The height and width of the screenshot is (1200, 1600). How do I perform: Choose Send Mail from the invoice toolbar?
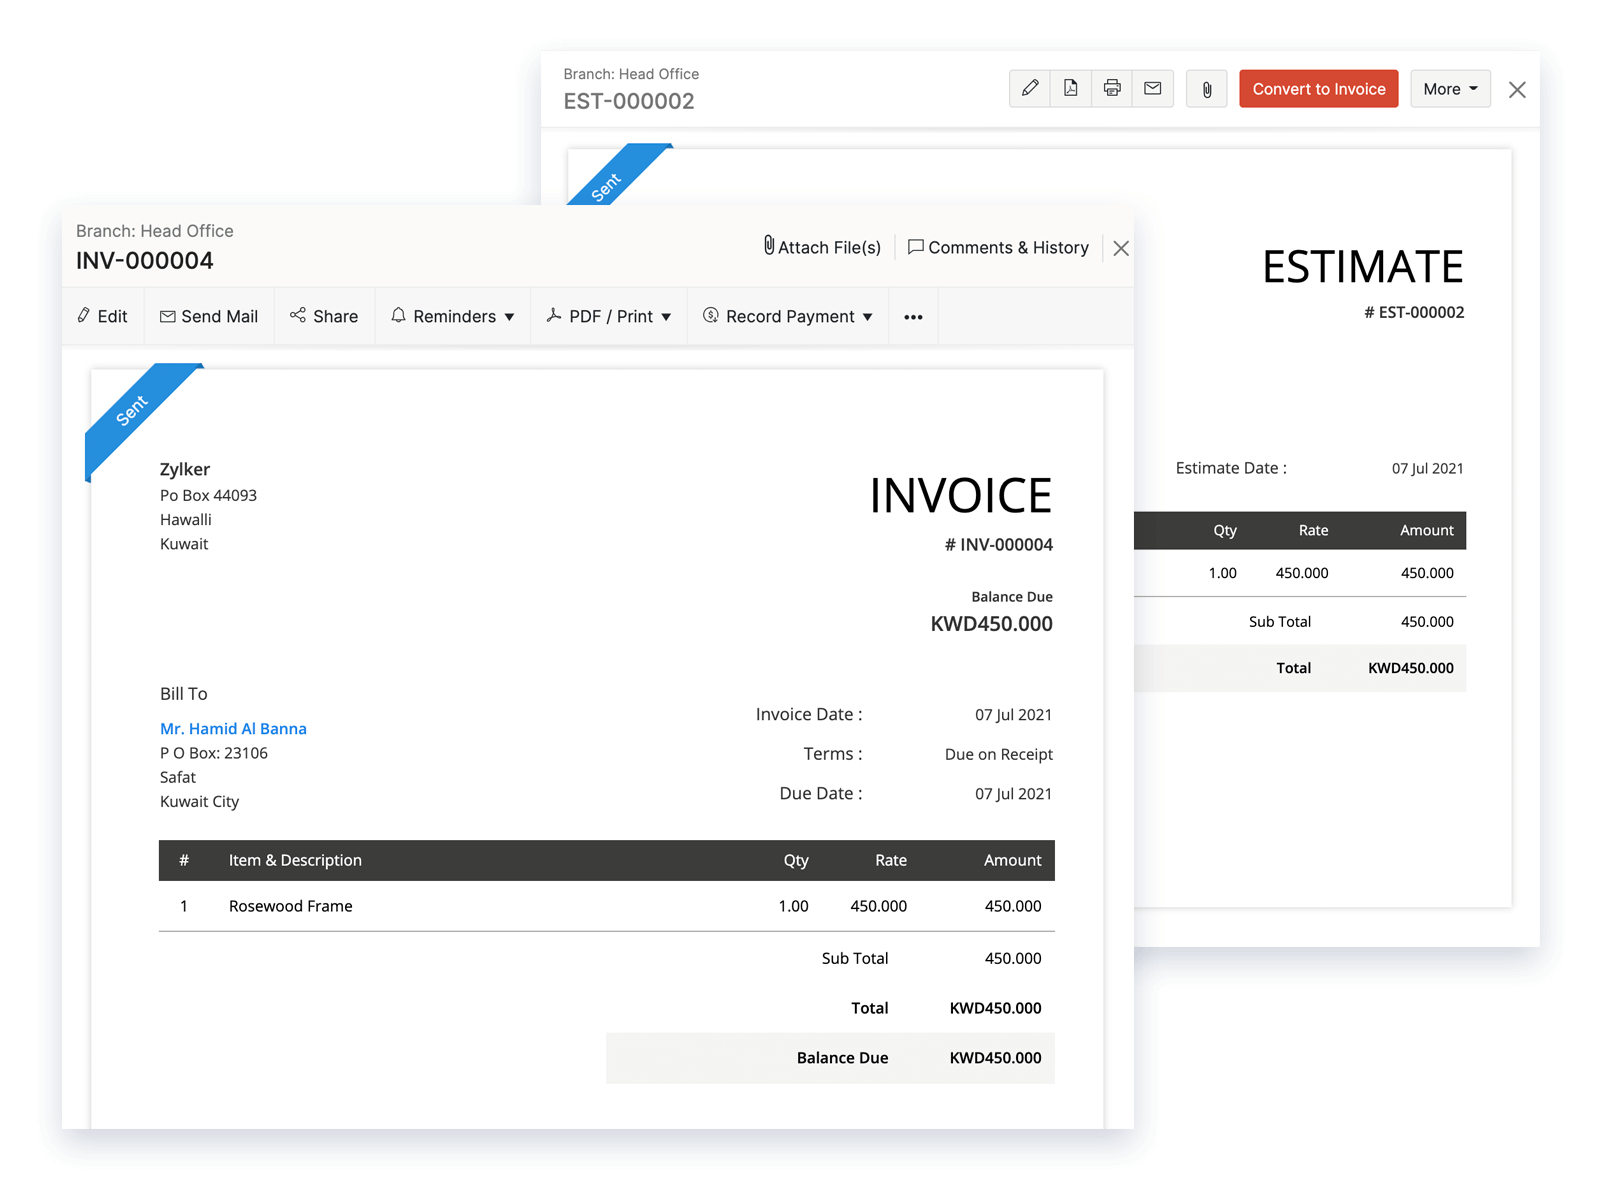pyautogui.click(x=209, y=316)
